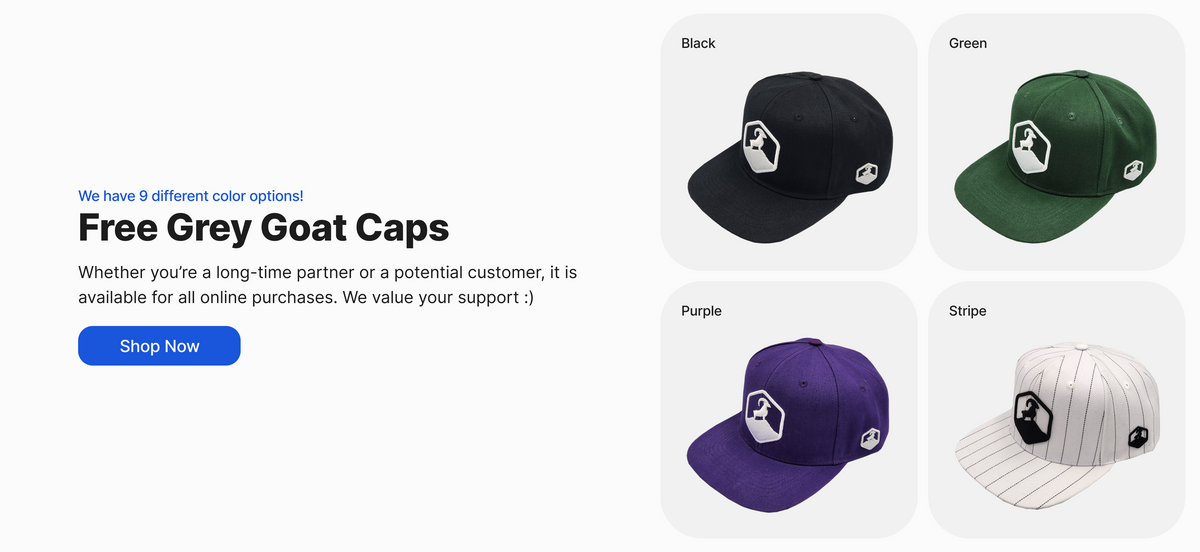Click the "Purple" color label
Image resolution: width=1200 pixels, height=552 pixels.
[x=701, y=311]
